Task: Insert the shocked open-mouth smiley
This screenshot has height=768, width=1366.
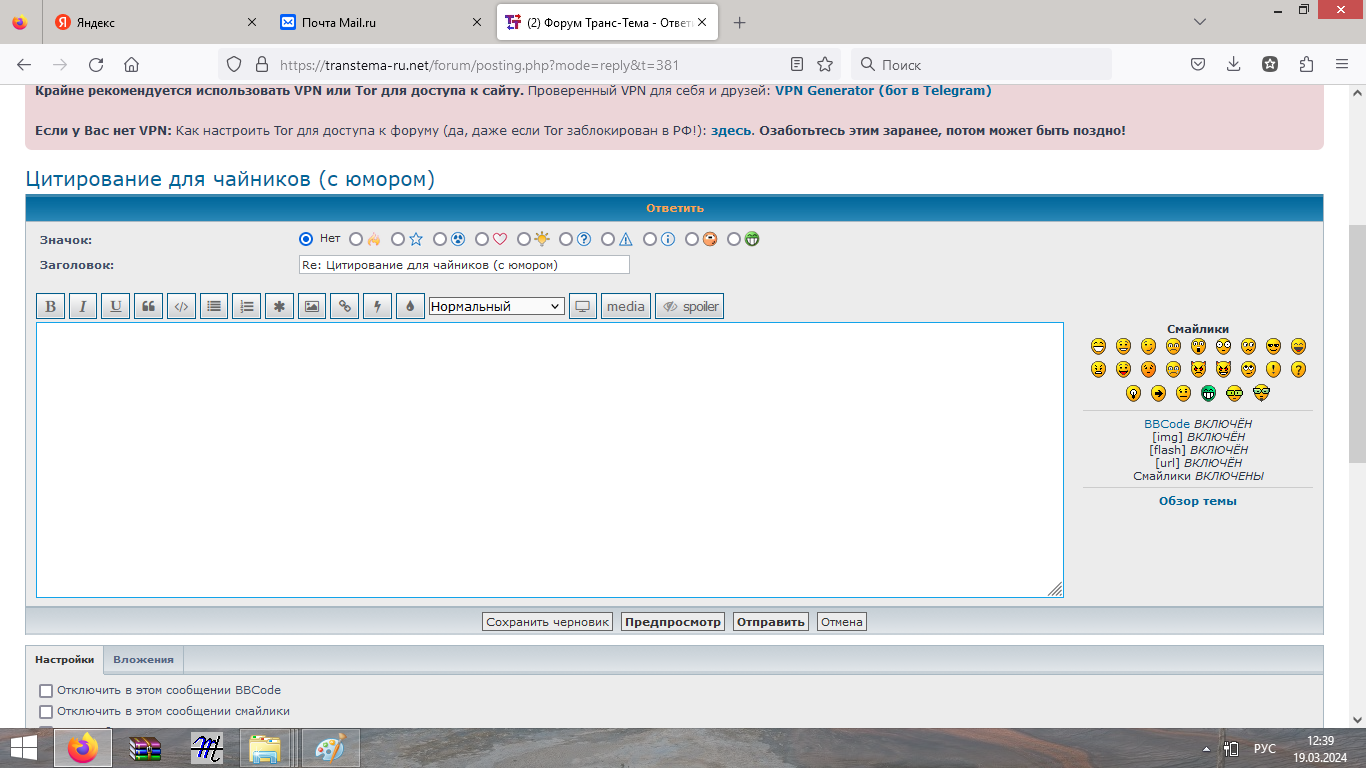Action: pos(1198,346)
